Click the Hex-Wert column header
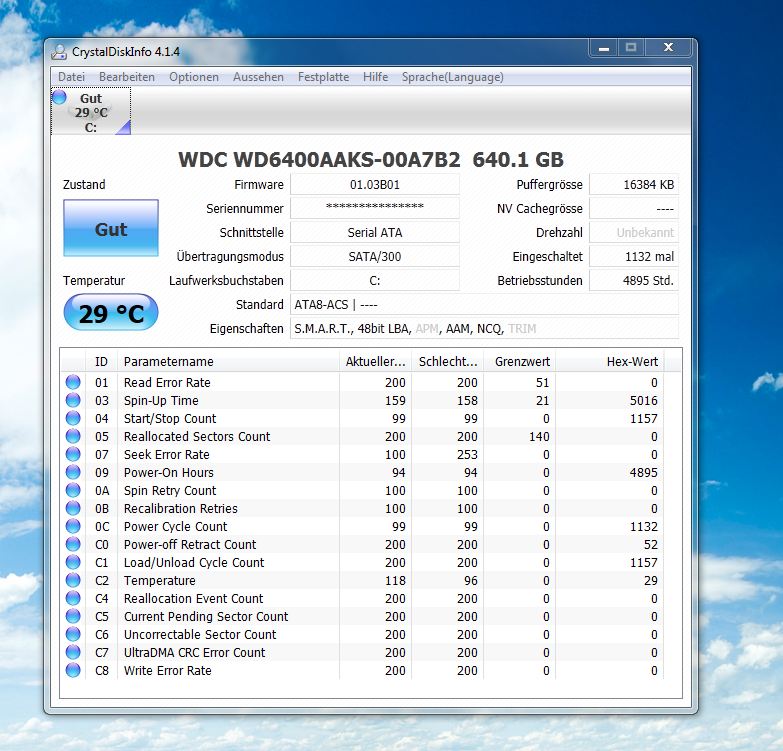The image size is (783, 751). click(x=609, y=362)
